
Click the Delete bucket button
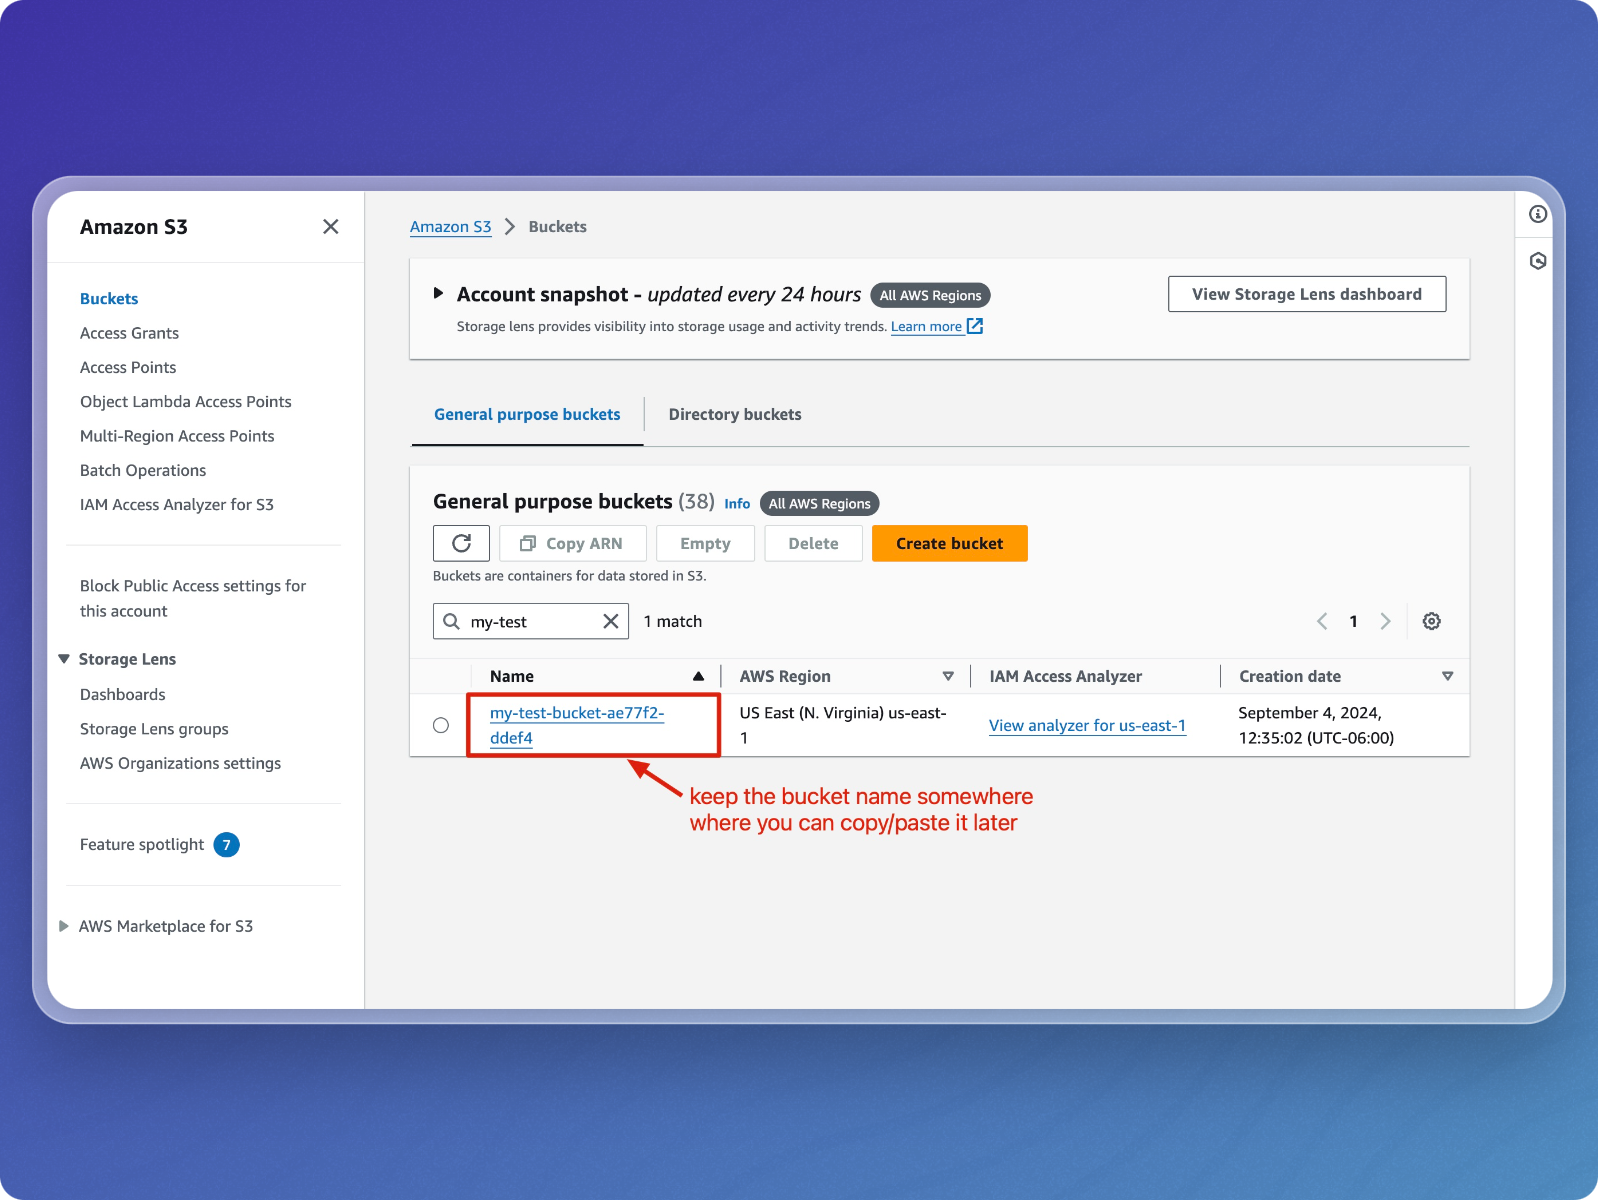point(813,543)
